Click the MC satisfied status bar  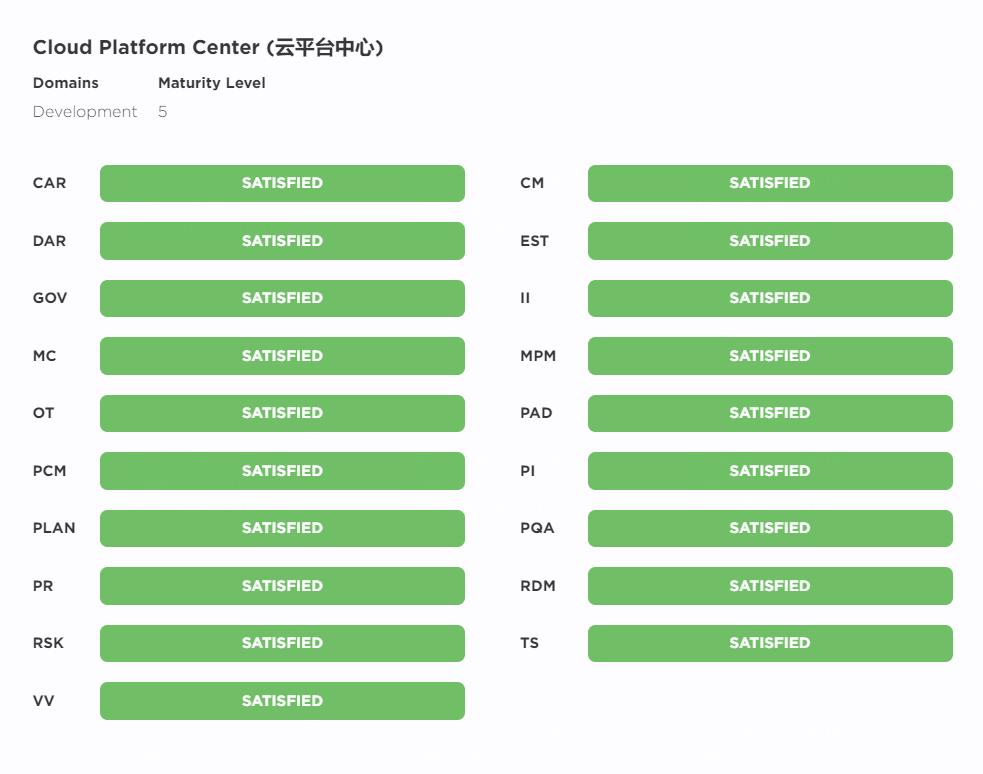tap(282, 356)
